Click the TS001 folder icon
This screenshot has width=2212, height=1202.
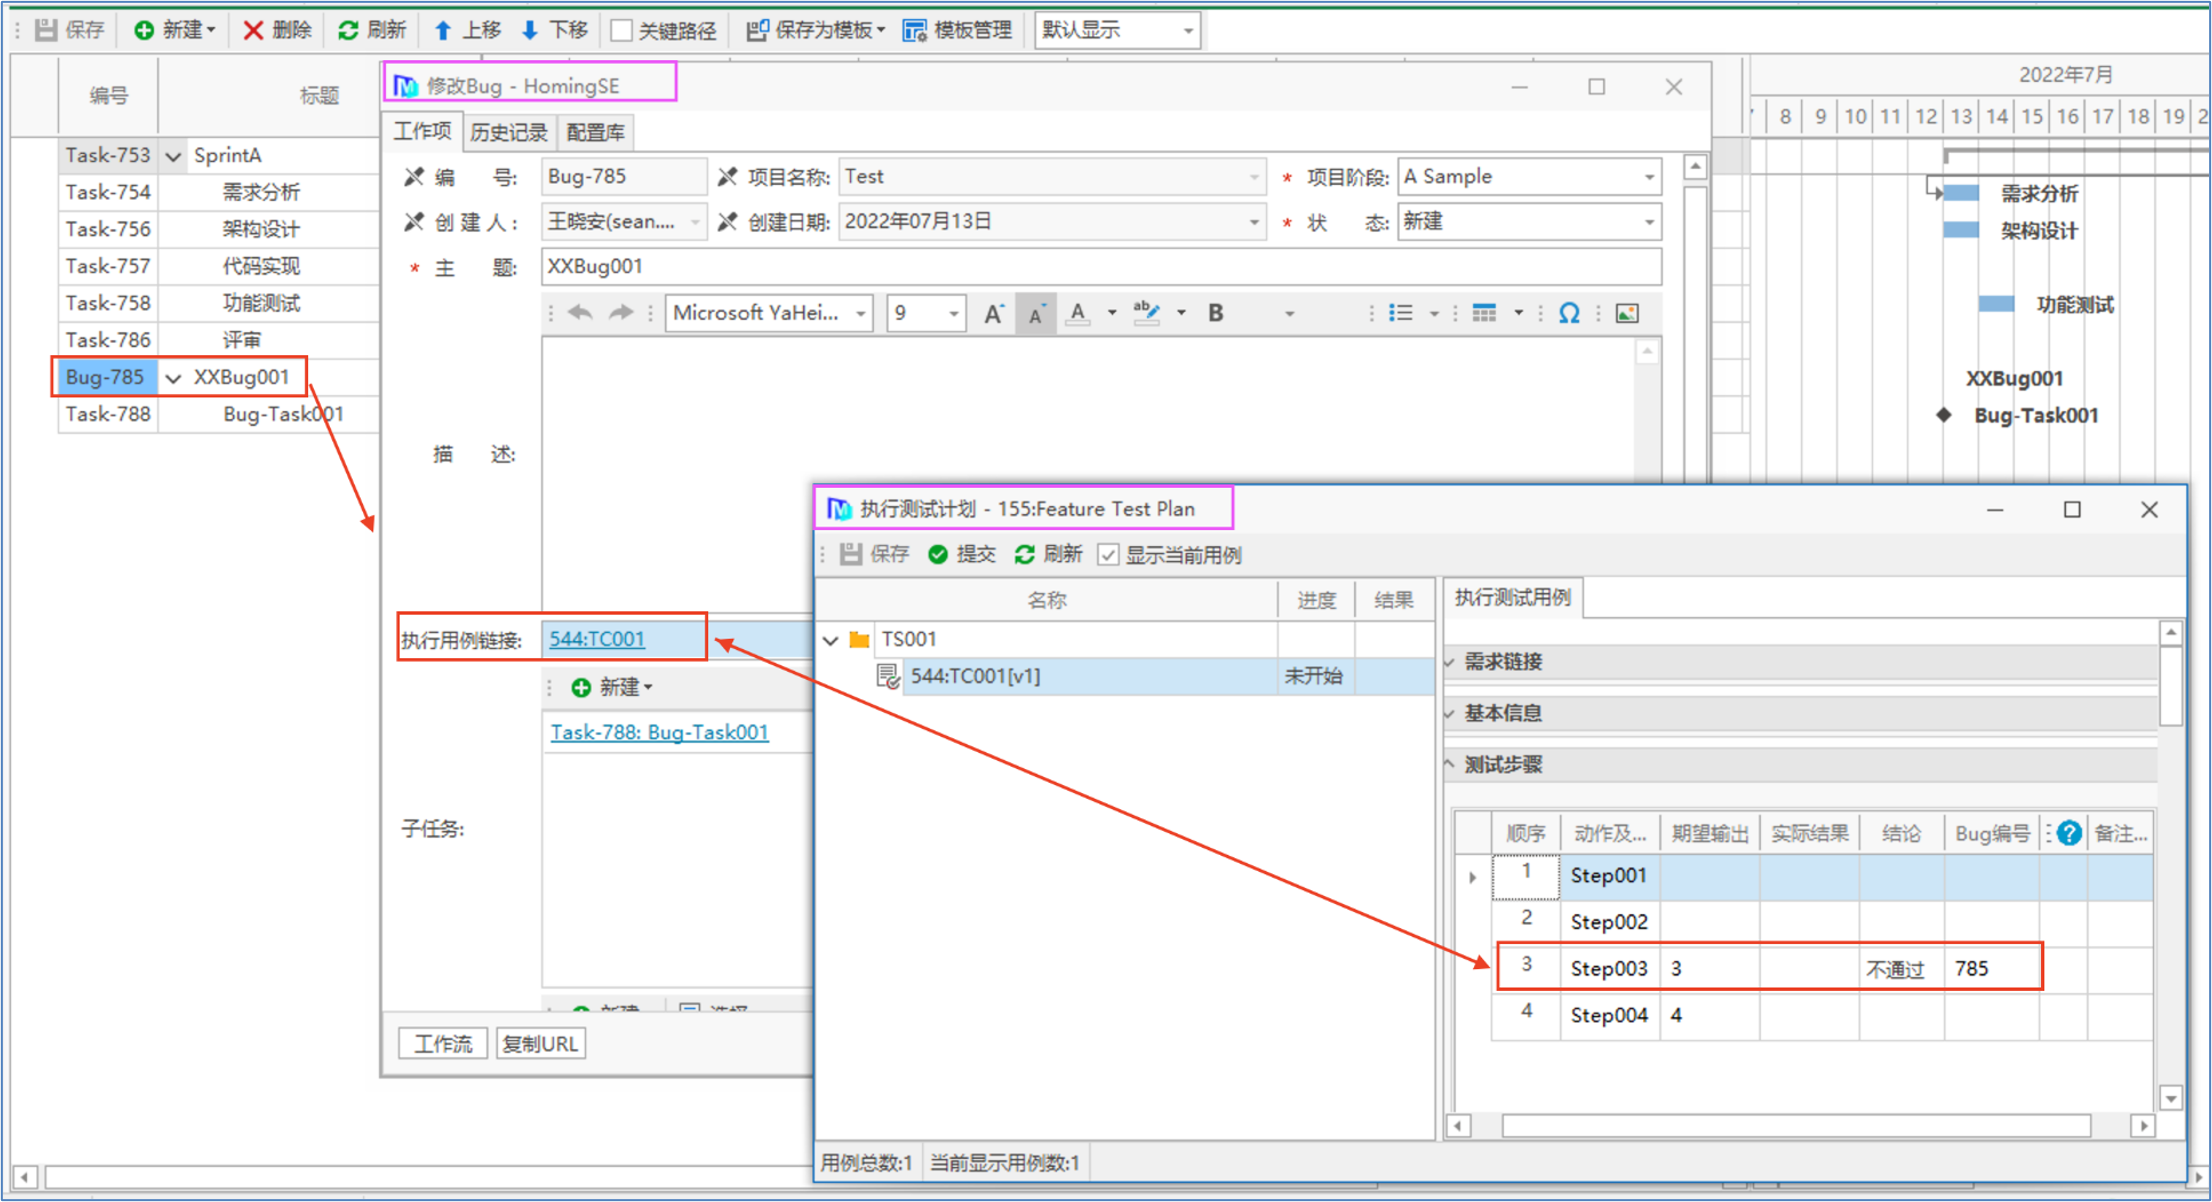coord(859,639)
